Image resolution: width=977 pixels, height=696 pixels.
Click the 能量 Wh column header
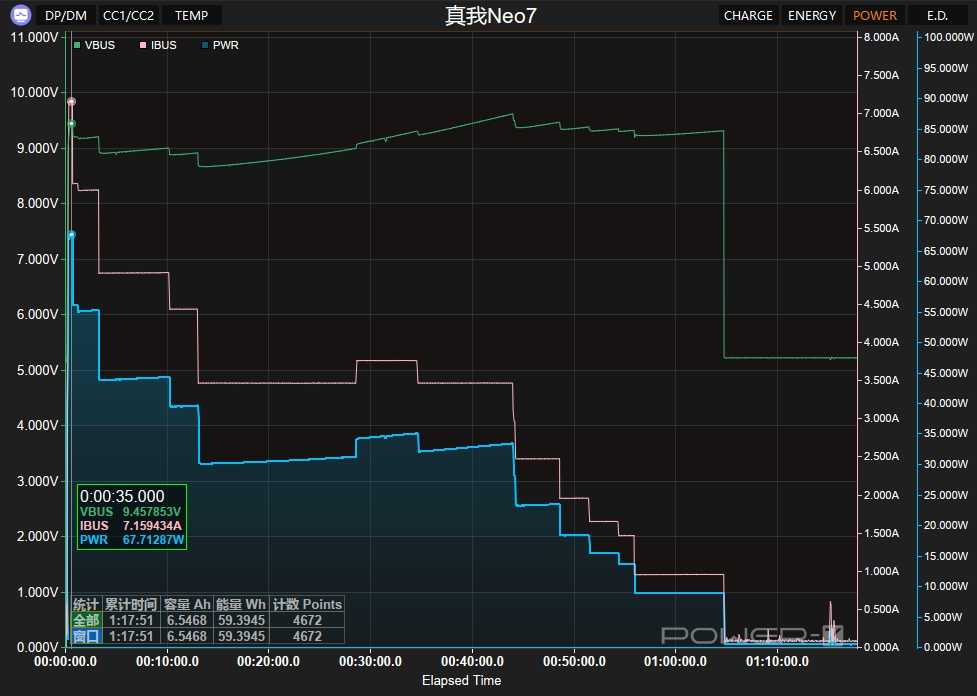pos(241,604)
